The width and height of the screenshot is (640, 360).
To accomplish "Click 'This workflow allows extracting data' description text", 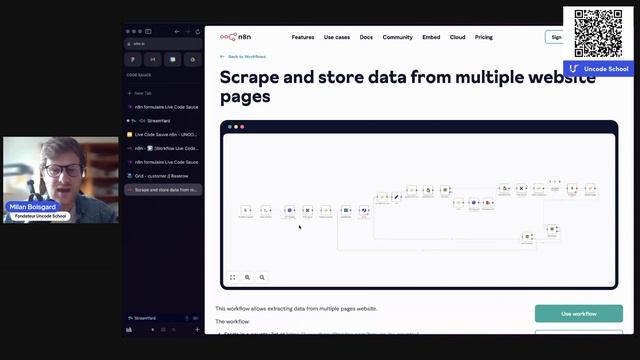I will 296,309.
